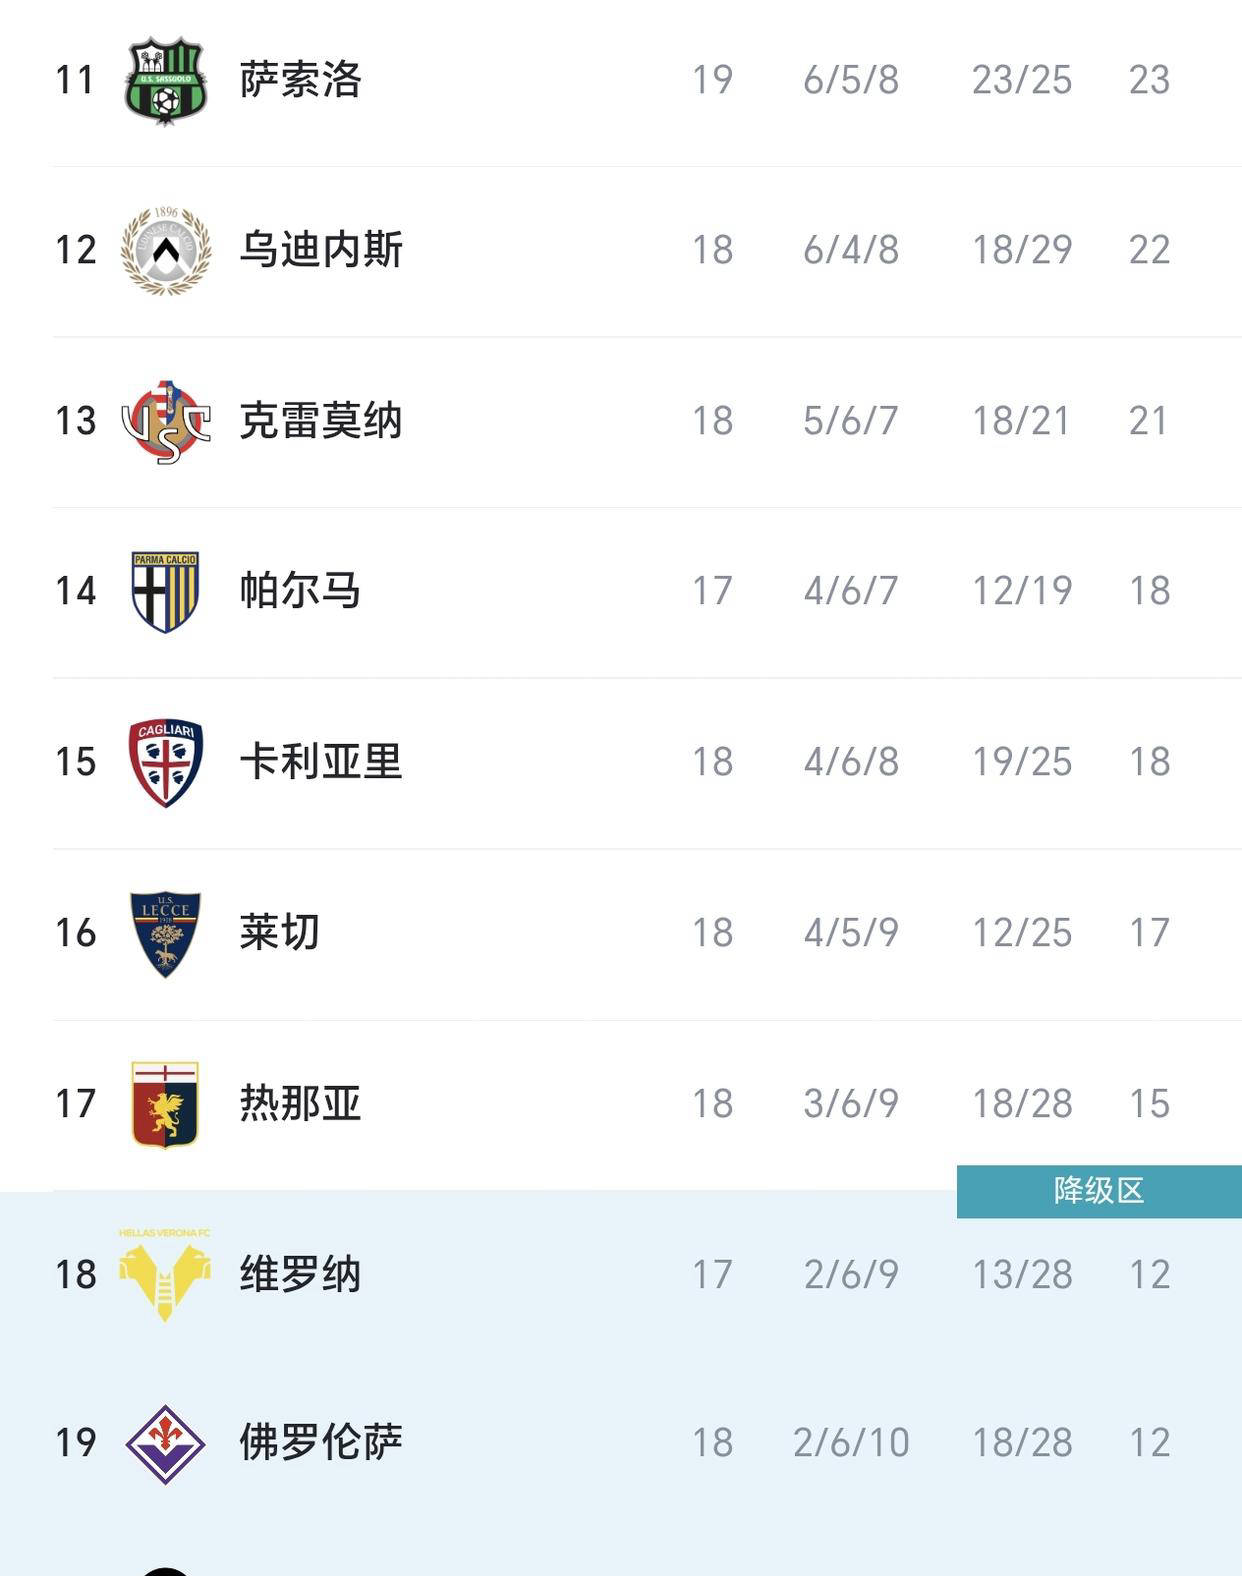The width and height of the screenshot is (1242, 1576).
Task: Tap rank number 17 in standings
Action: pyautogui.click(x=76, y=1104)
